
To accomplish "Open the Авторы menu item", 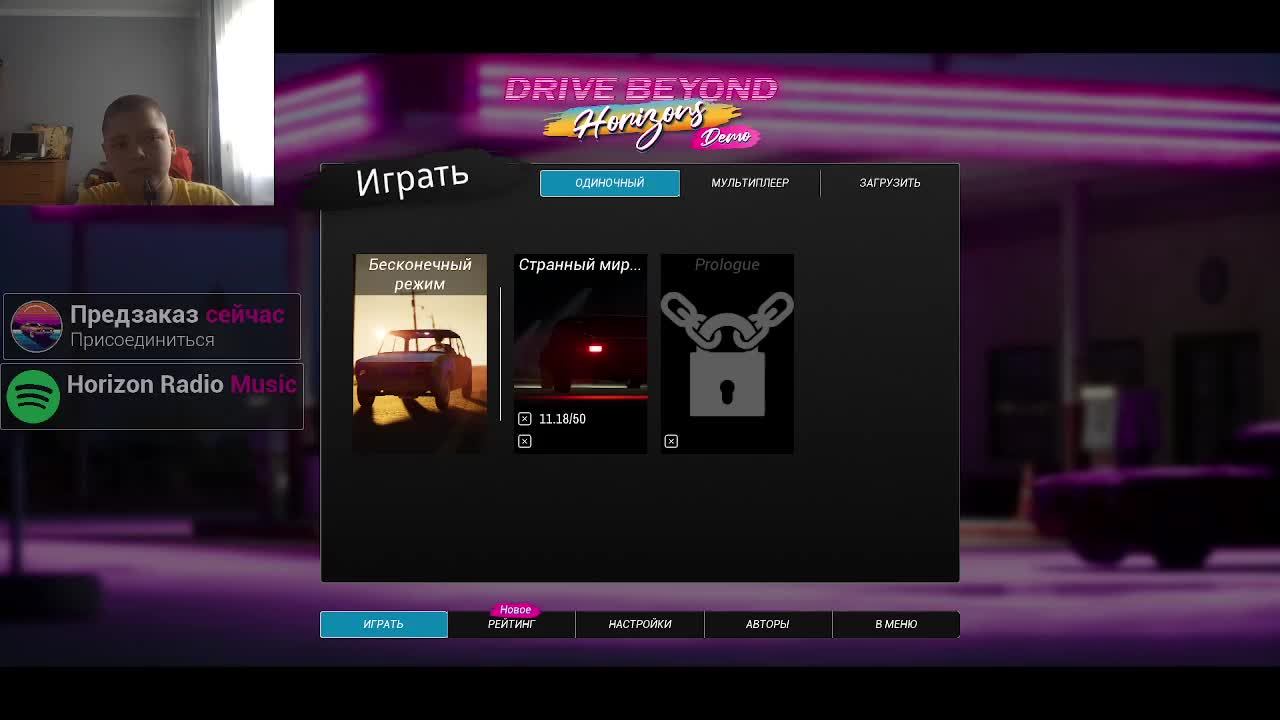I will (768, 624).
